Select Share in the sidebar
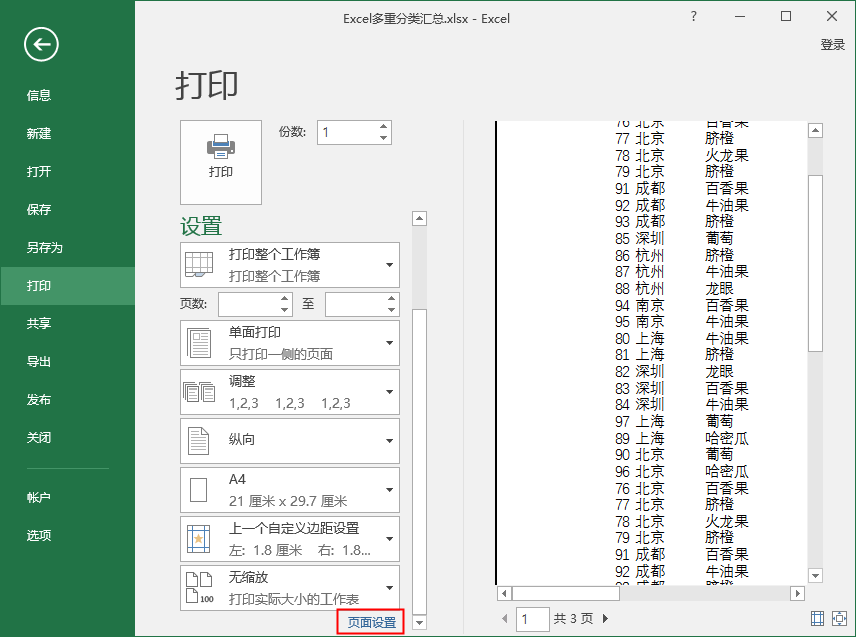 click(x=39, y=324)
